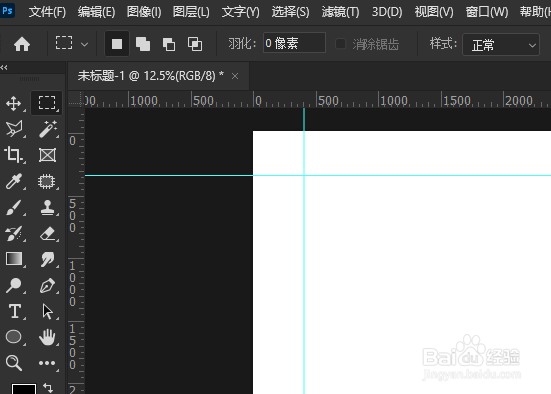Open the 文件(F) menu
Screen dimensions: 551x394
[47, 12]
